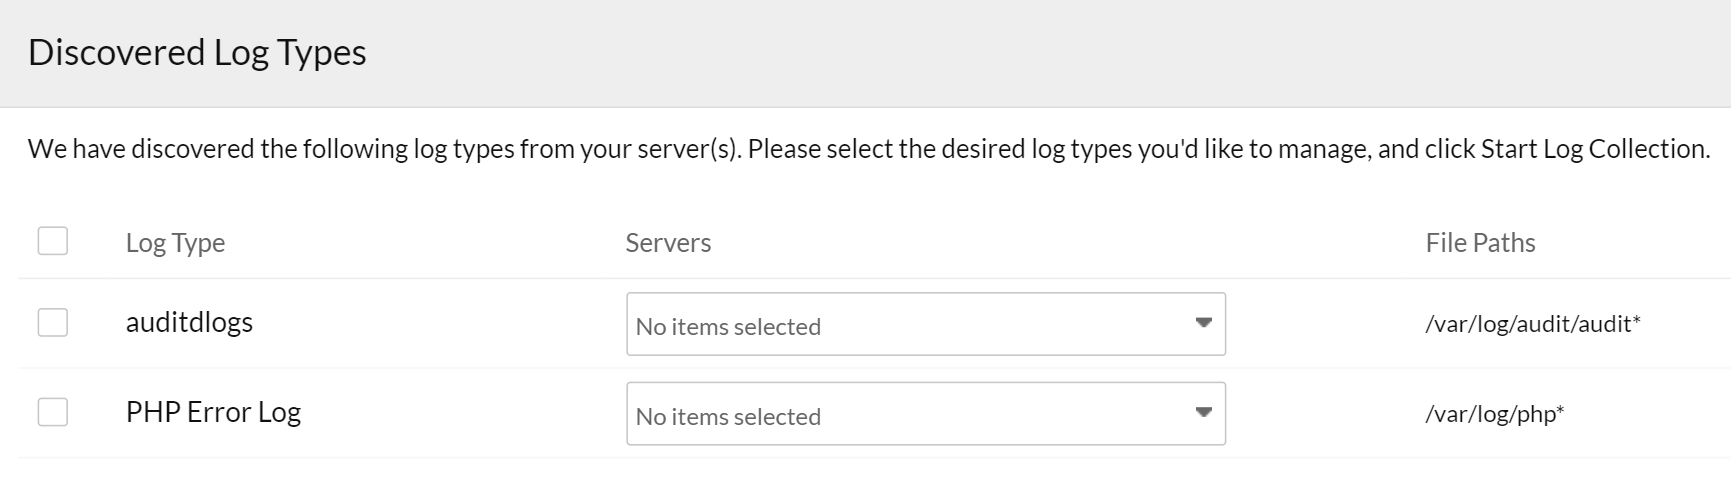
Task: Select the PHP Error Log type name
Action: (x=213, y=412)
